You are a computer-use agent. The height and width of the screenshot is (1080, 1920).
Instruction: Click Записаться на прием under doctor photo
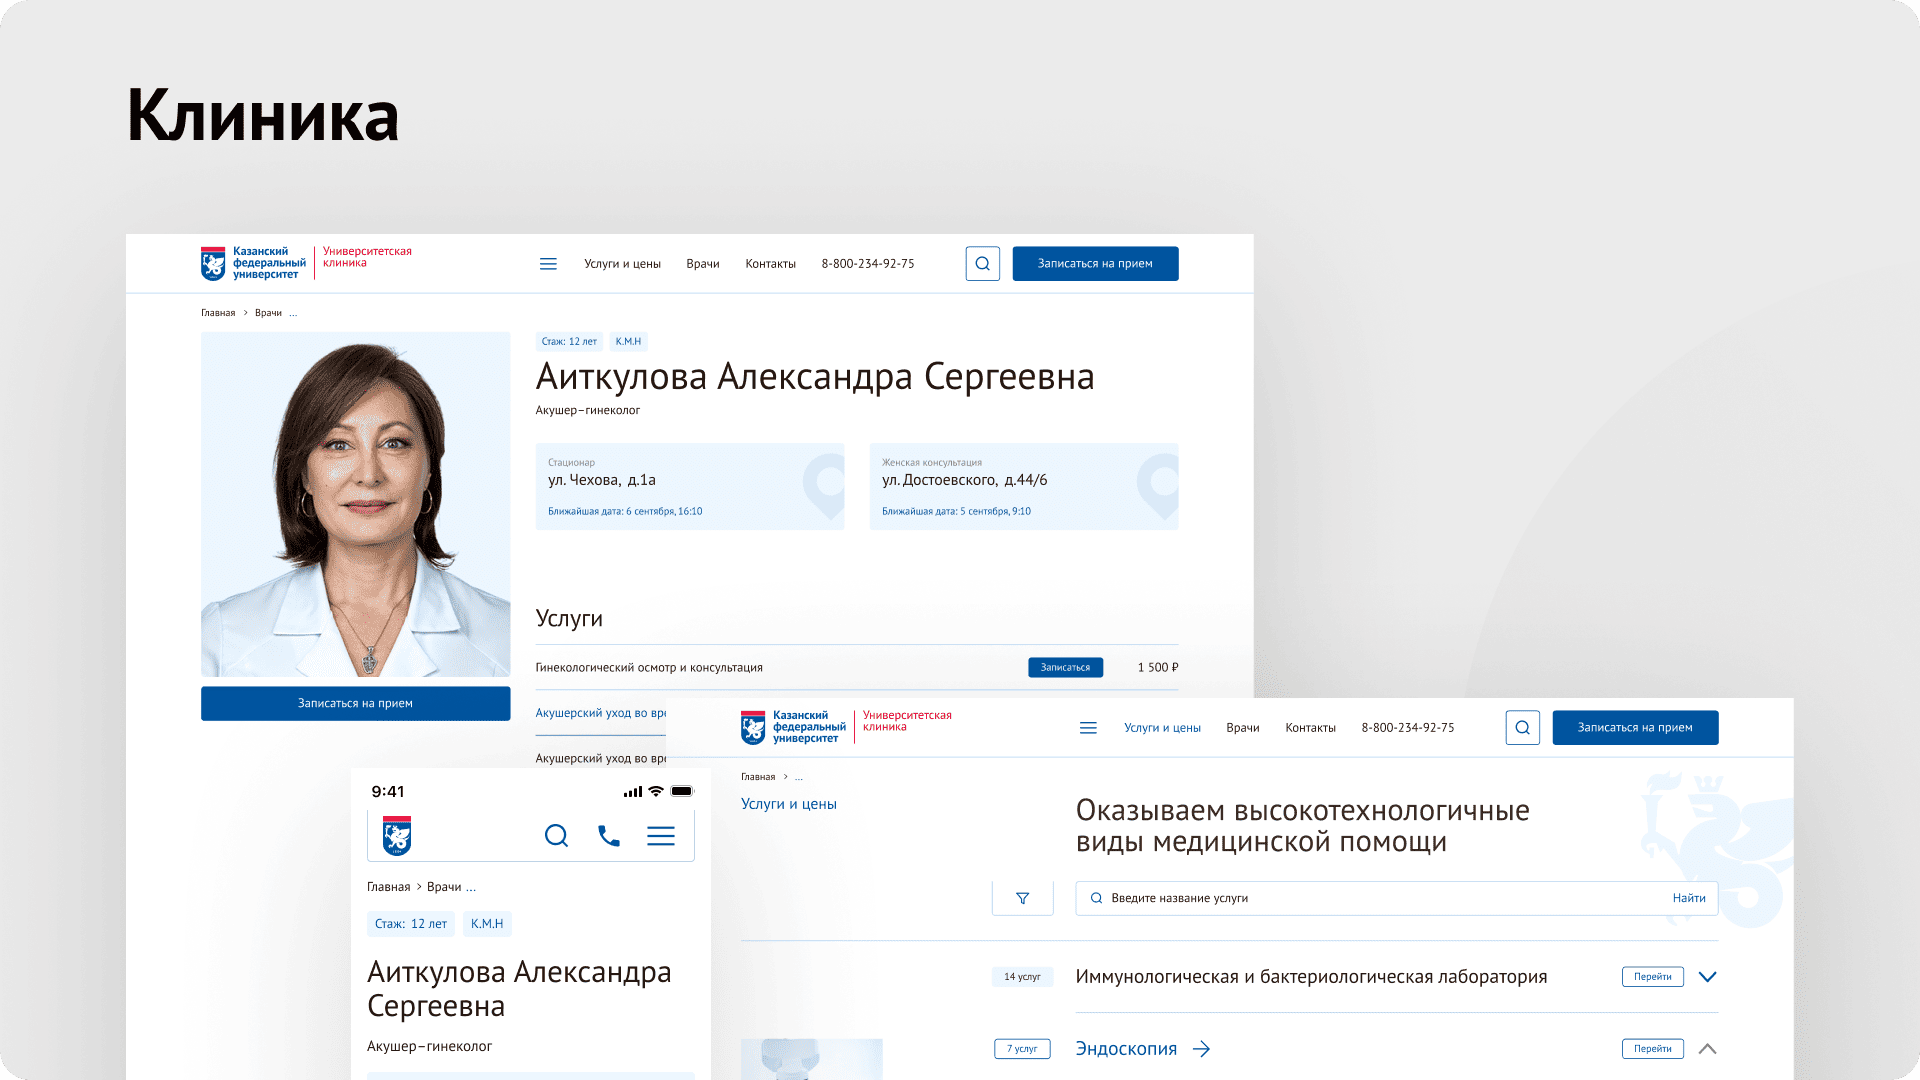pos(355,704)
